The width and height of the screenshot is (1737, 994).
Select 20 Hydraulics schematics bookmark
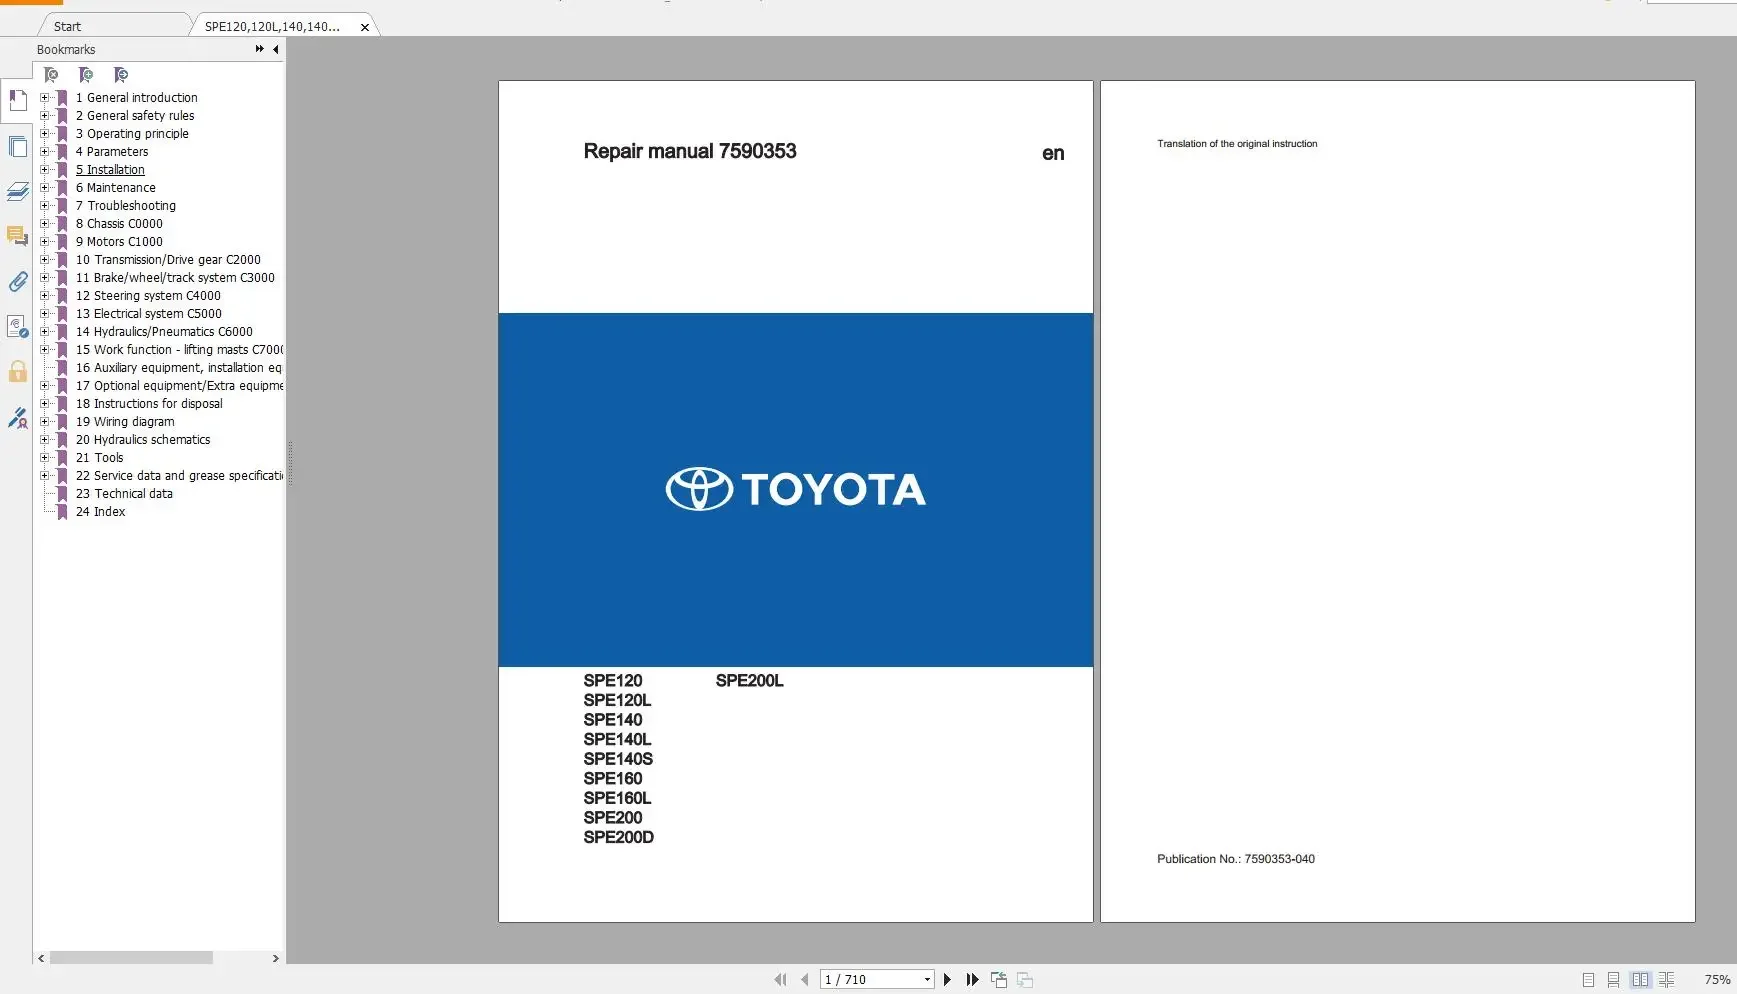(x=143, y=440)
